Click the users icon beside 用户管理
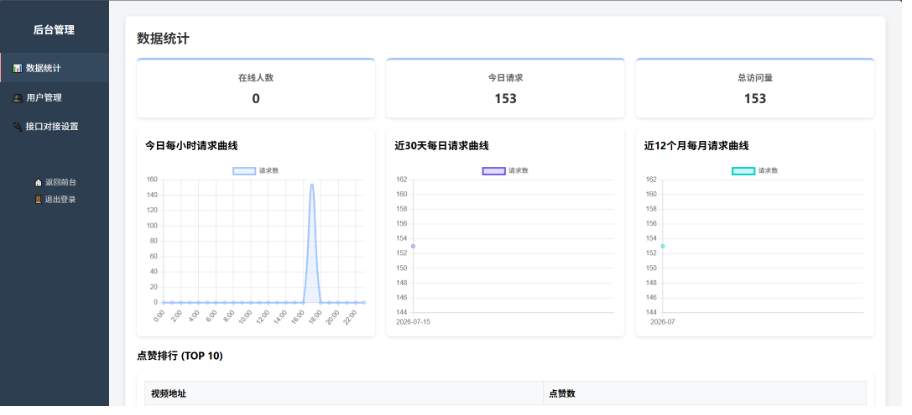The height and width of the screenshot is (415, 912). pyautogui.click(x=17, y=98)
